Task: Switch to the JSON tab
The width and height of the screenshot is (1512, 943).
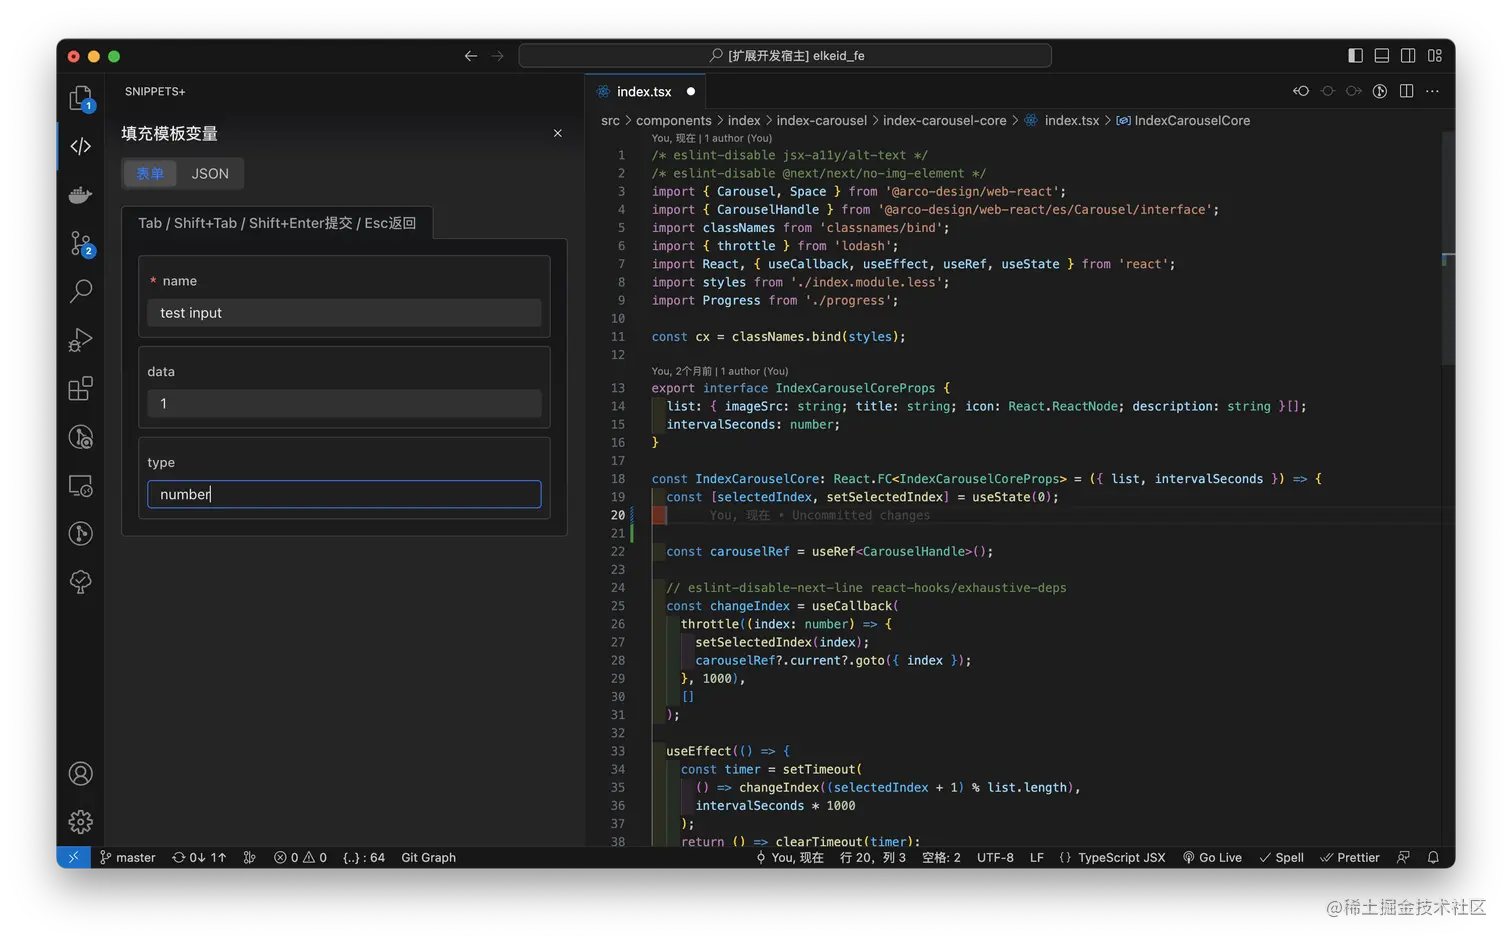Action: pyautogui.click(x=210, y=174)
